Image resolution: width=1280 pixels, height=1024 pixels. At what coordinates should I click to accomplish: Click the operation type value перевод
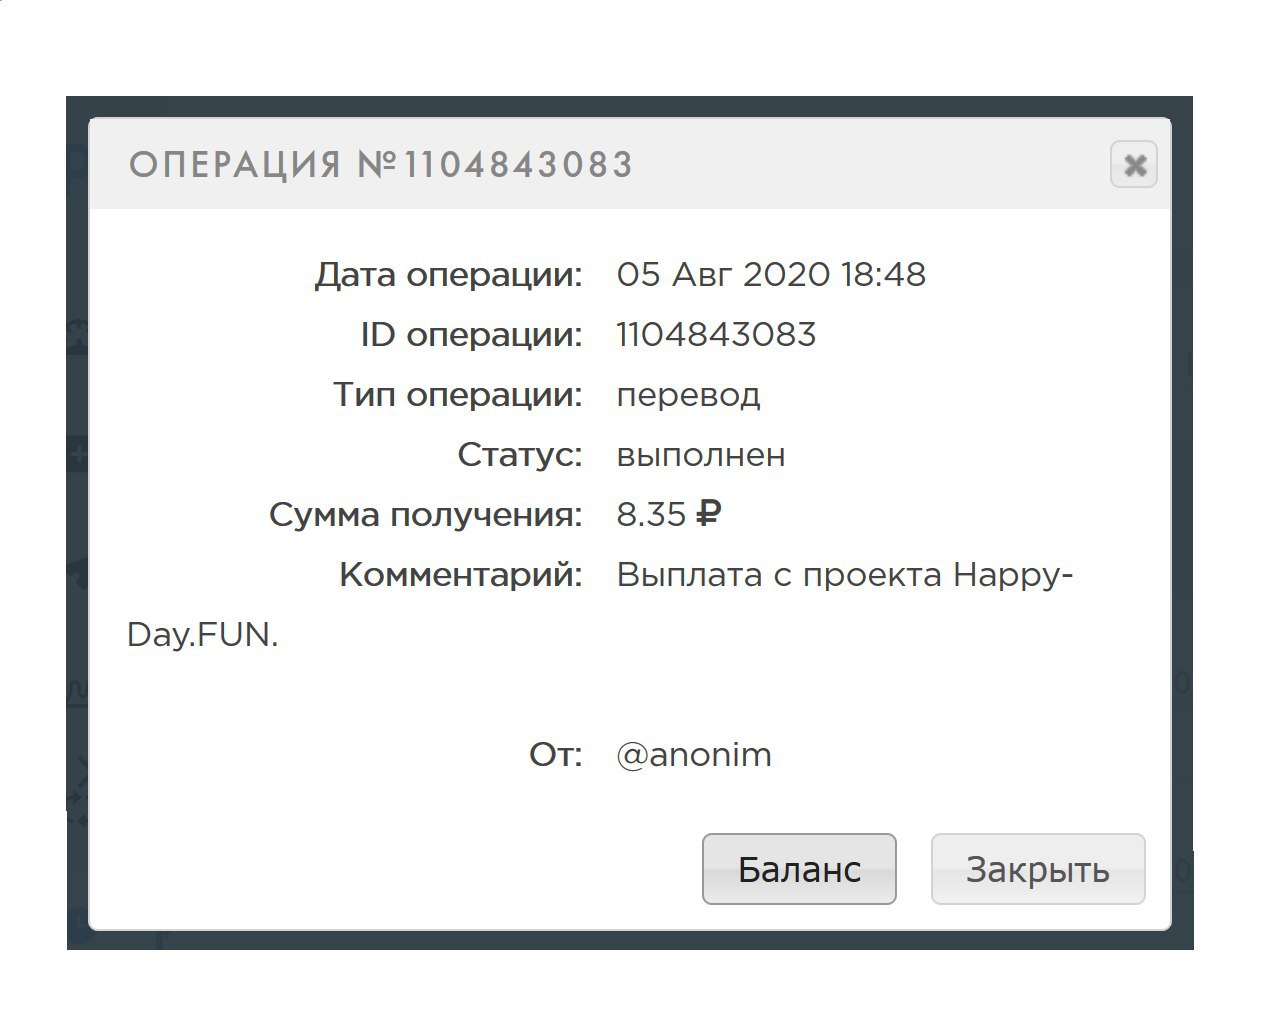coord(688,396)
